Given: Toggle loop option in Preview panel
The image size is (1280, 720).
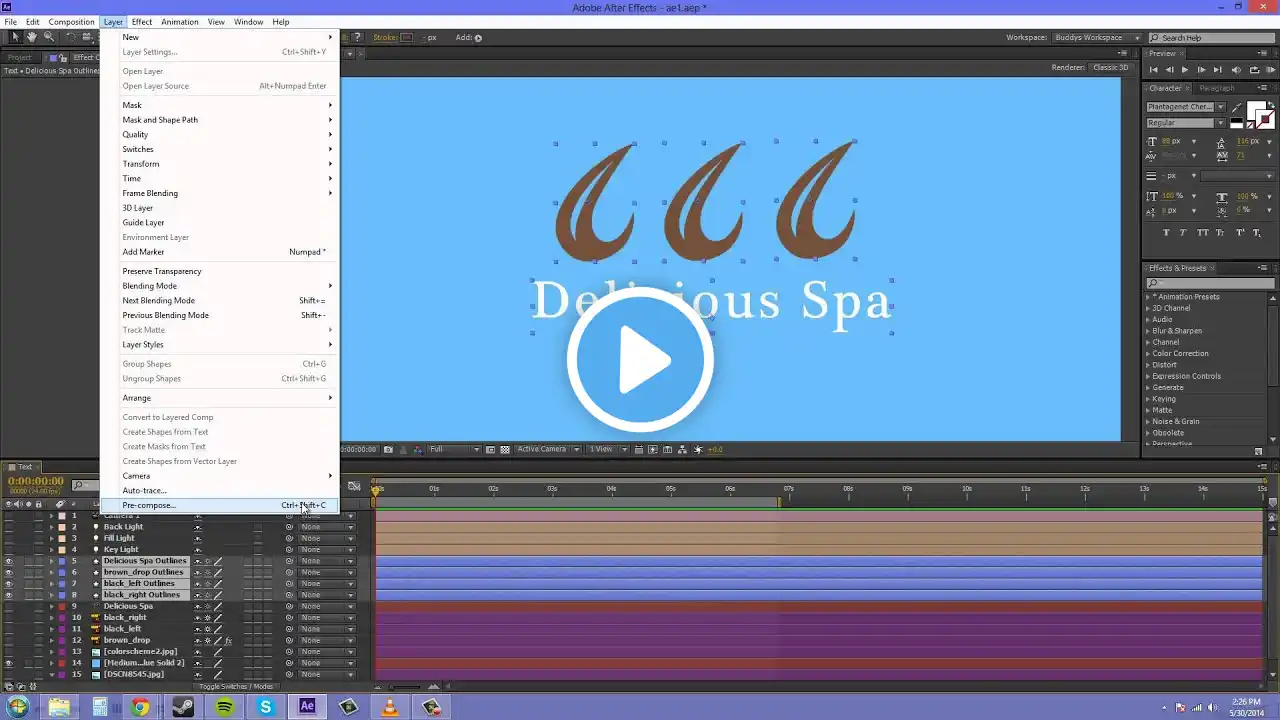Looking at the screenshot, I should click(1253, 70).
